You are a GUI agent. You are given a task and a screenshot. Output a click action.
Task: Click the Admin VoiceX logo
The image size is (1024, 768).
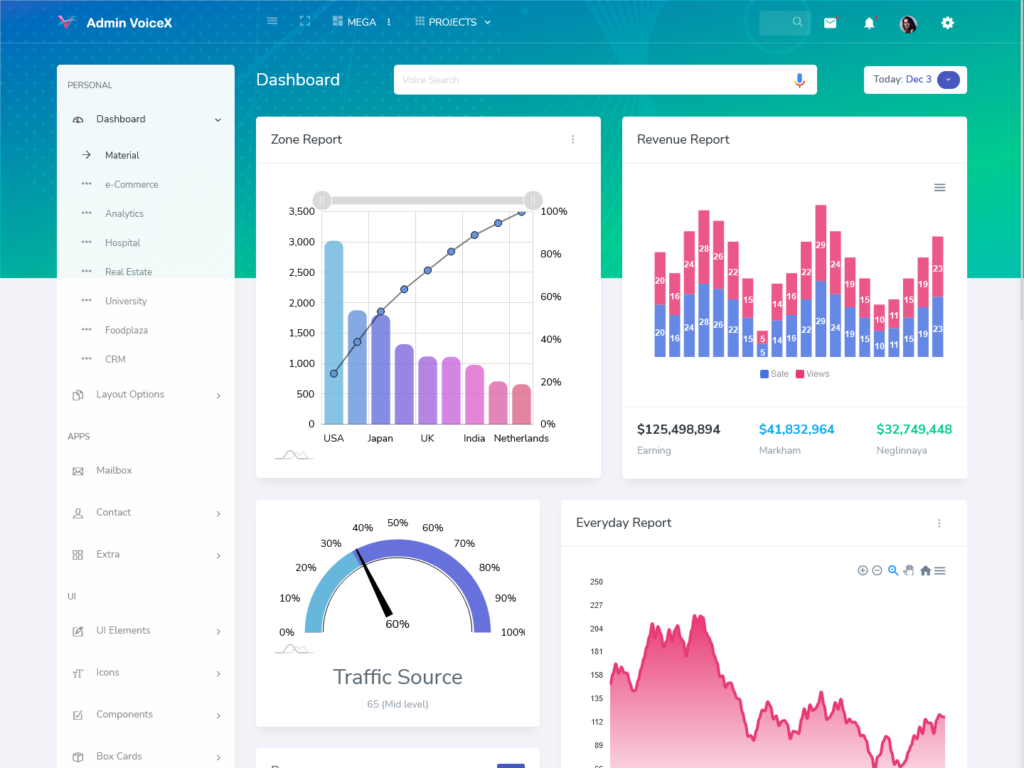click(x=115, y=23)
